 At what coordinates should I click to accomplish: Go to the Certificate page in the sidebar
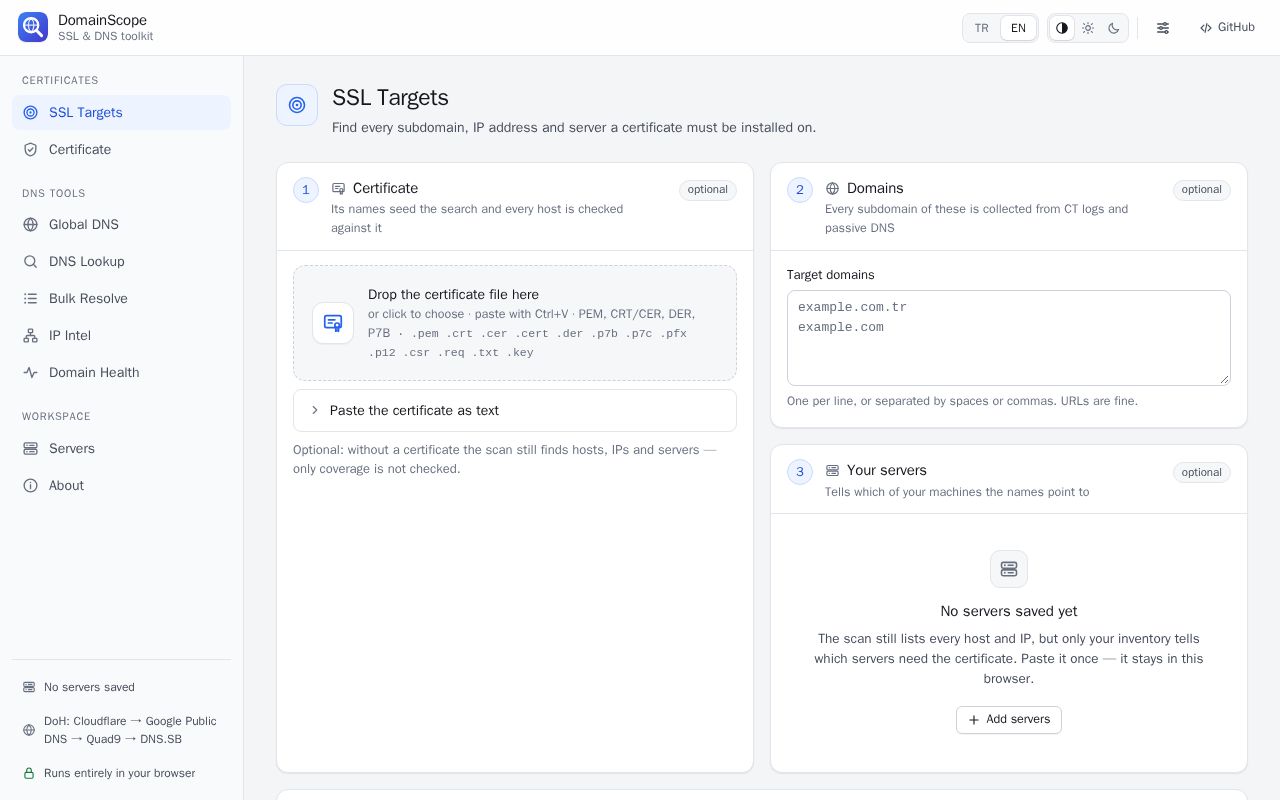pos(121,149)
